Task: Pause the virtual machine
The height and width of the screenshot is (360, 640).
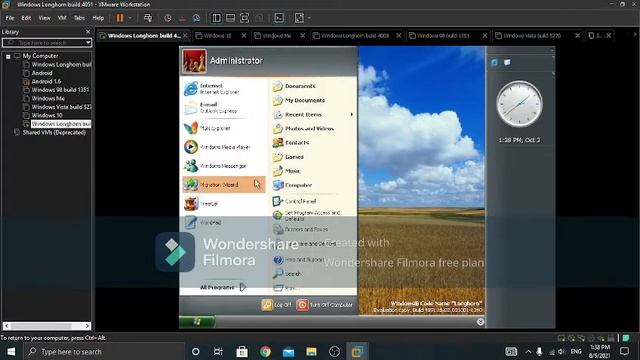Action: [120, 18]
